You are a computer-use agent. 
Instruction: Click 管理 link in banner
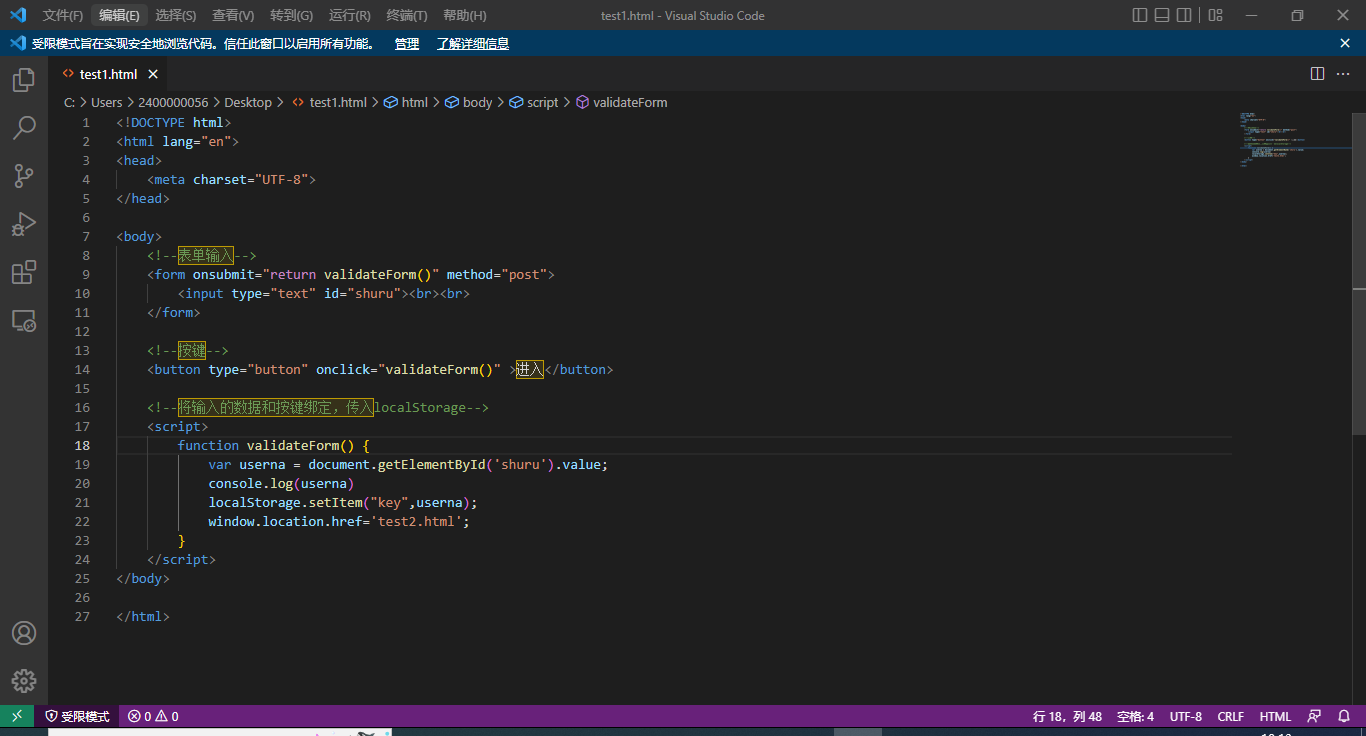tap(407, 43)
